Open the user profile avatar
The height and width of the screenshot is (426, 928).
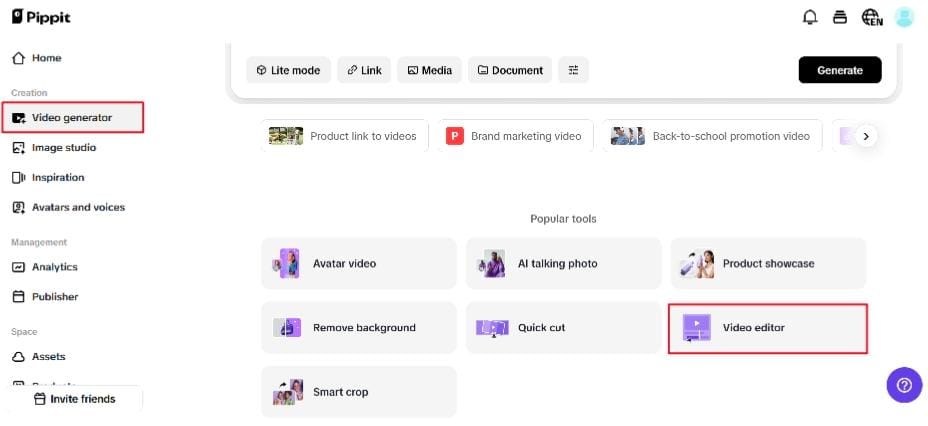pos(904,17)
